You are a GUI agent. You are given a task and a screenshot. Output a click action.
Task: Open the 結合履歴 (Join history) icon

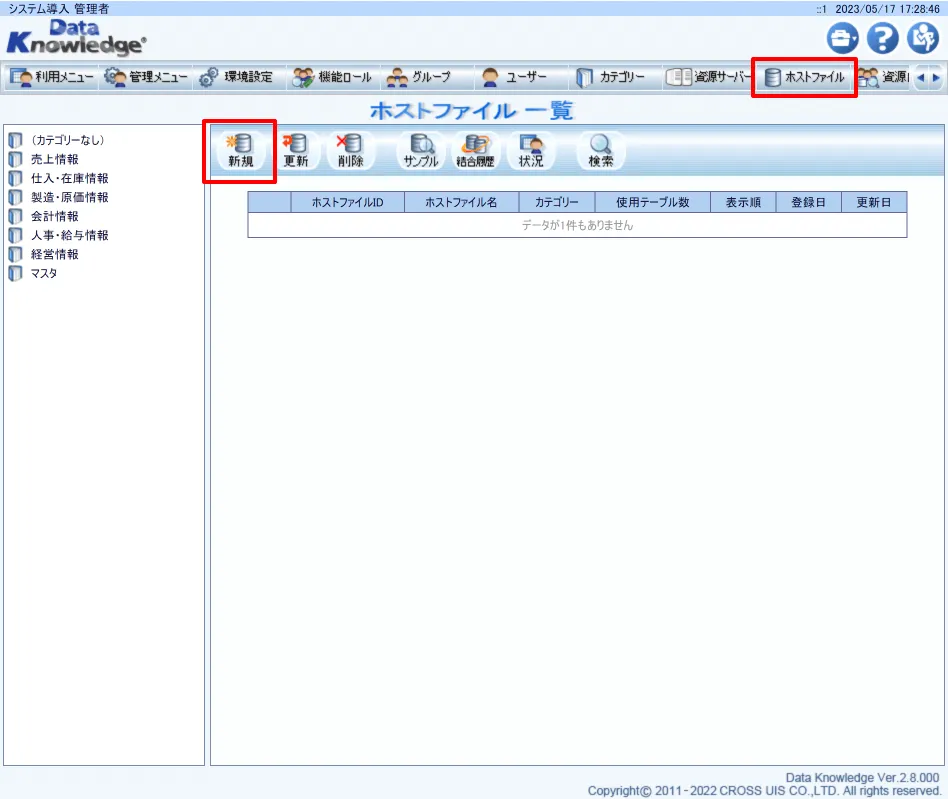pyautogui.click(x=476, y=151)
